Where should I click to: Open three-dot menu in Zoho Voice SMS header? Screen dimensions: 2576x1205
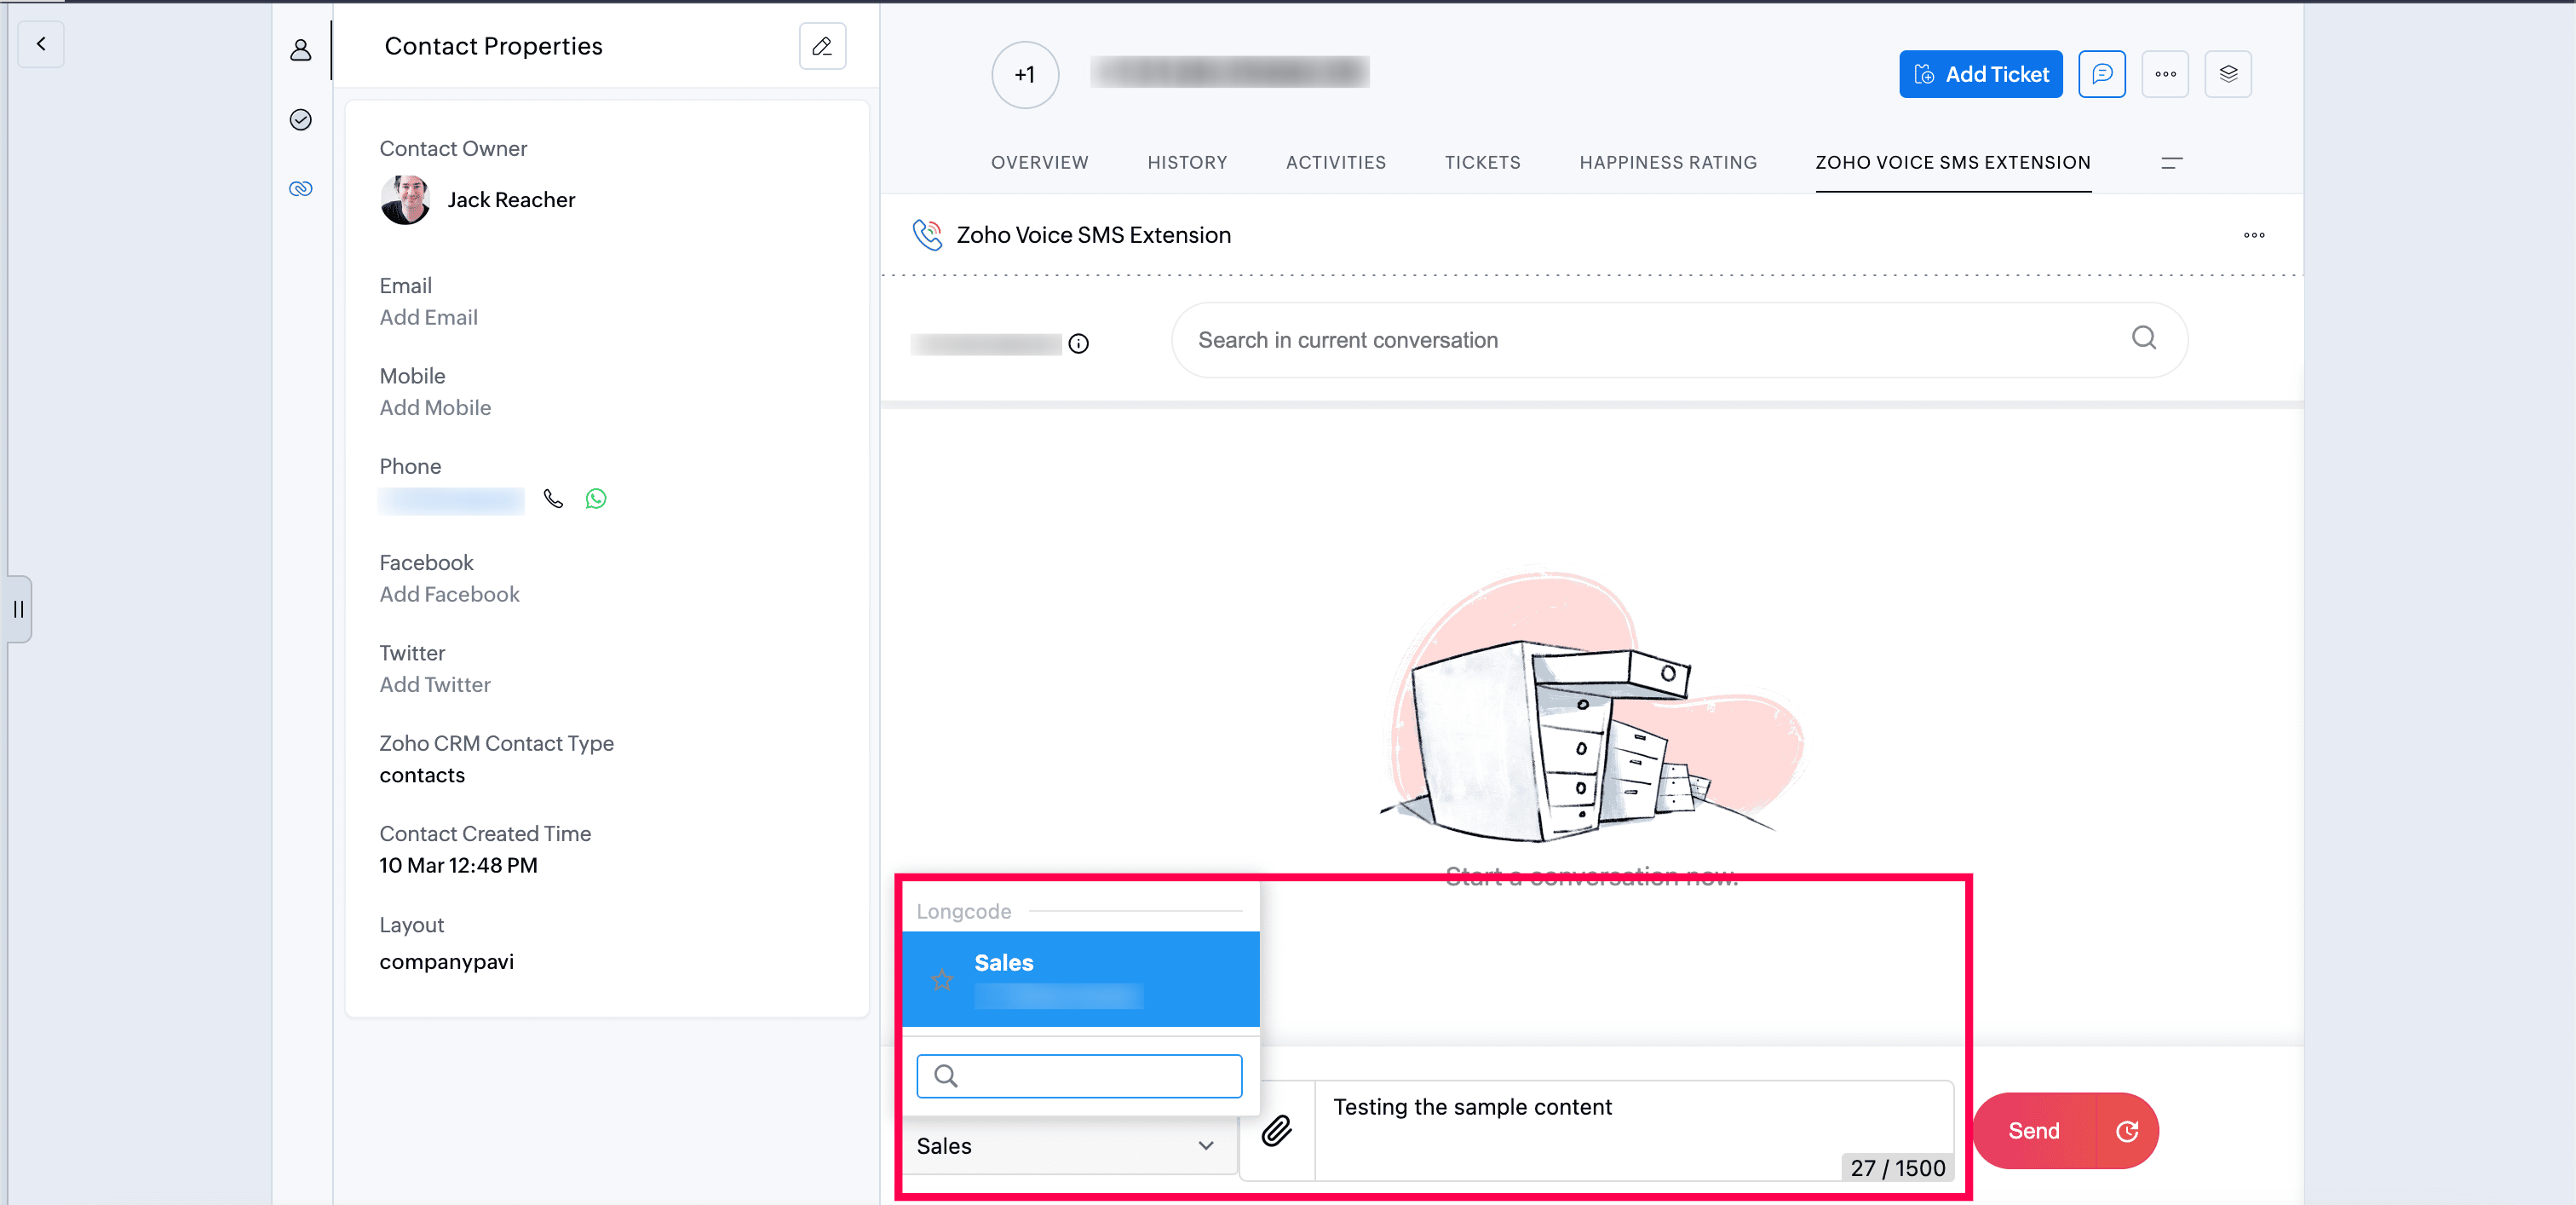point(2253,235)
